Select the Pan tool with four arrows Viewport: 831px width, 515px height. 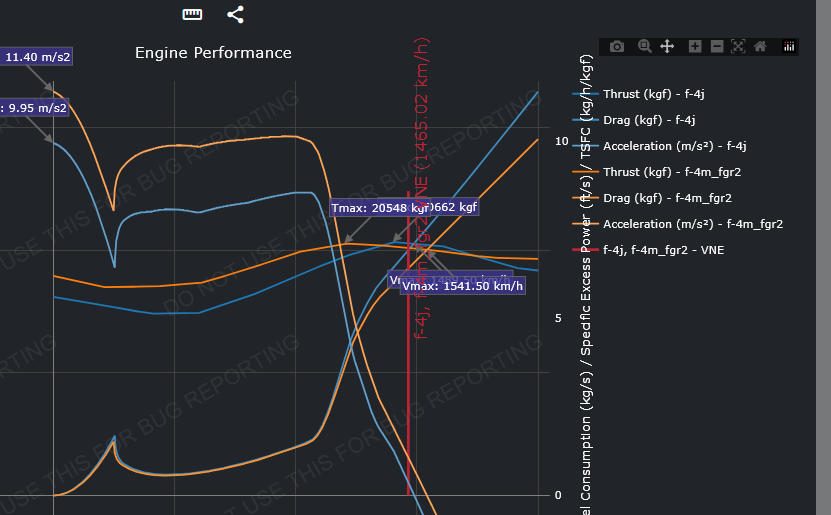[667, 46]
